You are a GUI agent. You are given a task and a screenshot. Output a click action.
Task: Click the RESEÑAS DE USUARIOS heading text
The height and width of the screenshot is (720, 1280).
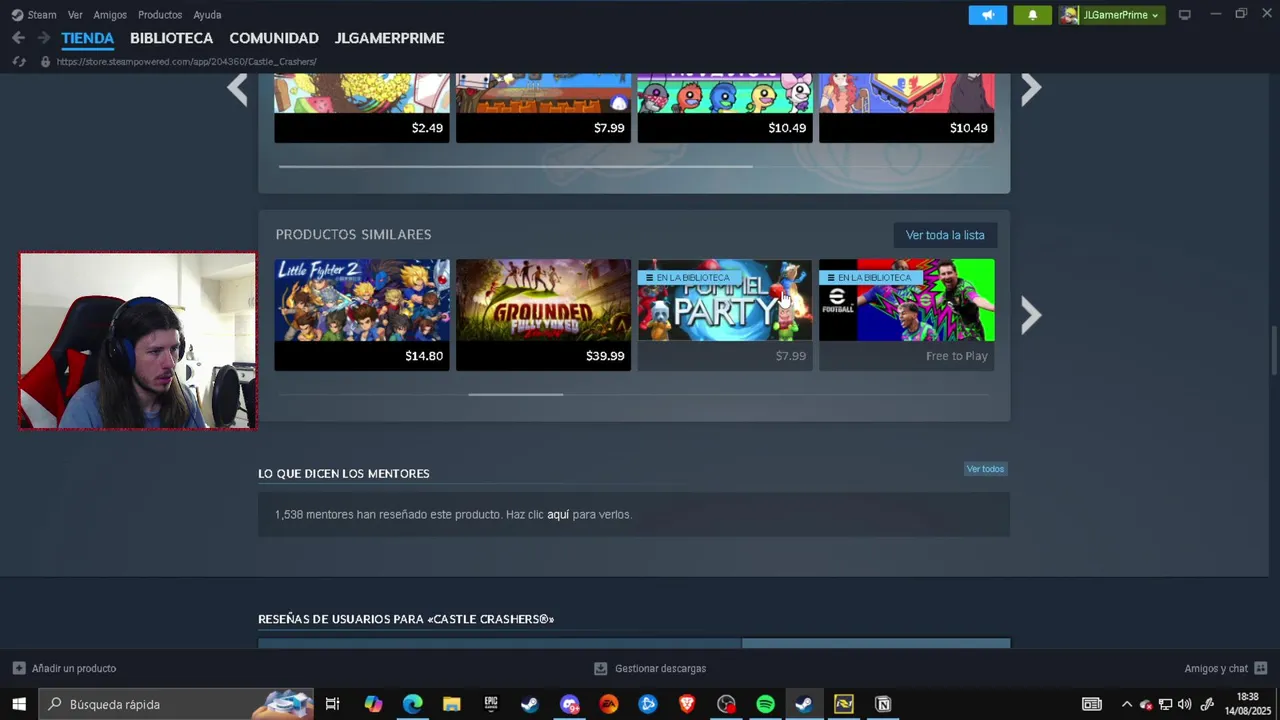406,619
